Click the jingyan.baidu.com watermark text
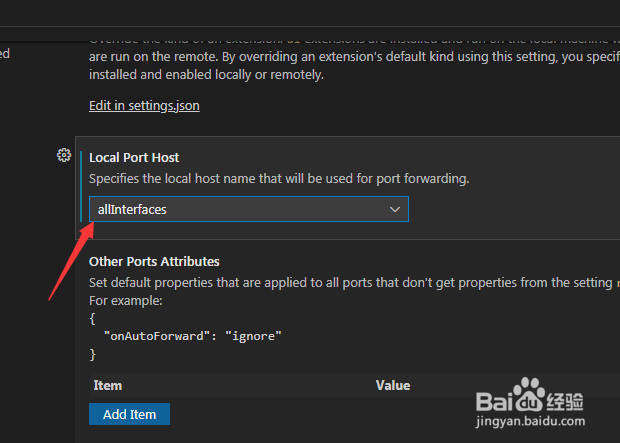Screen dimensions: 620x443 point(530,421)
